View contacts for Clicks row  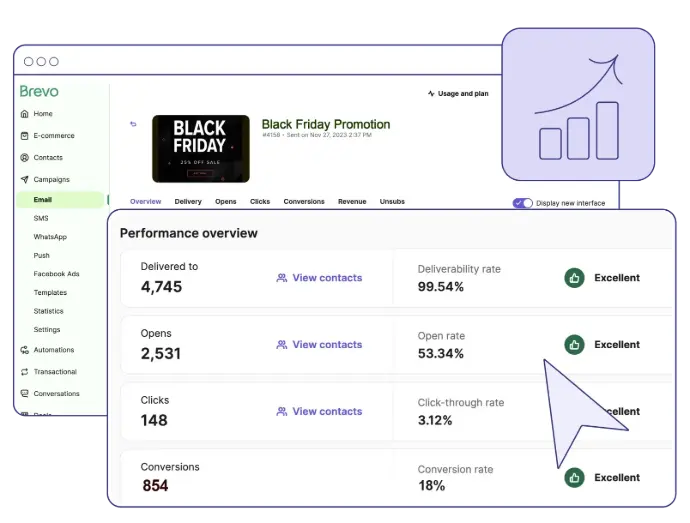319,412
